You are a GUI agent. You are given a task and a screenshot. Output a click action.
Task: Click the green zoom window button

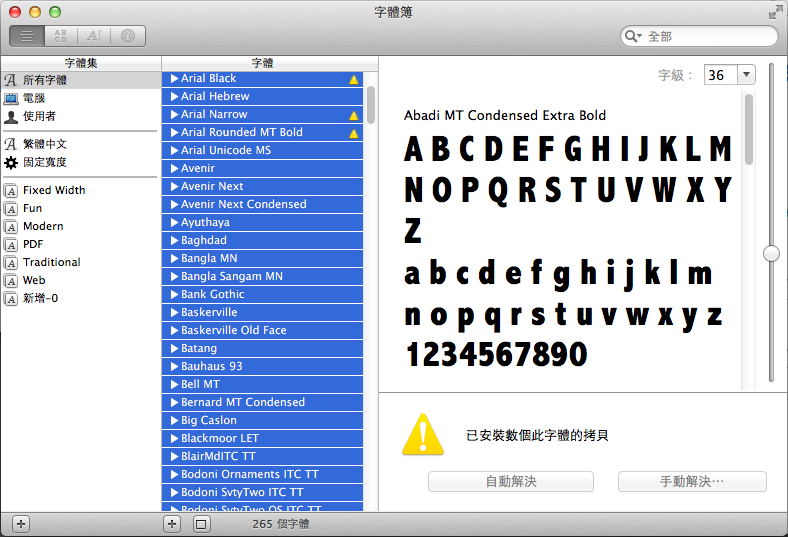[55, 12]
